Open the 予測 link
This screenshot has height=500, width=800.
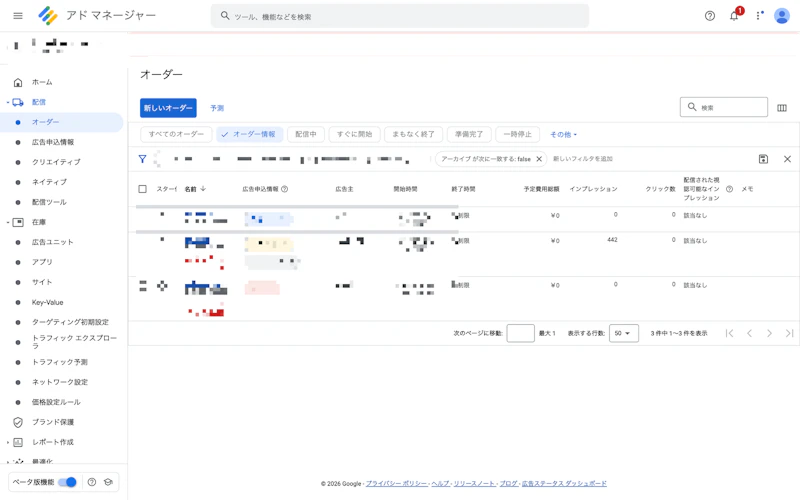[217, 108]
